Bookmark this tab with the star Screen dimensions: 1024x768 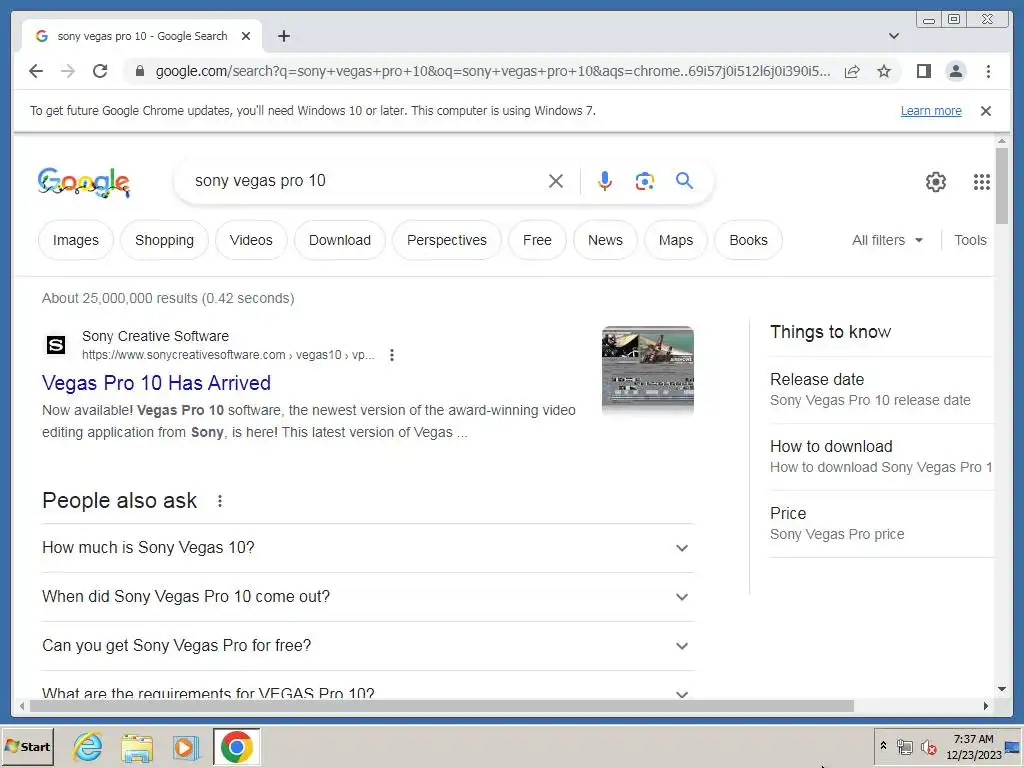click(884, 71)
